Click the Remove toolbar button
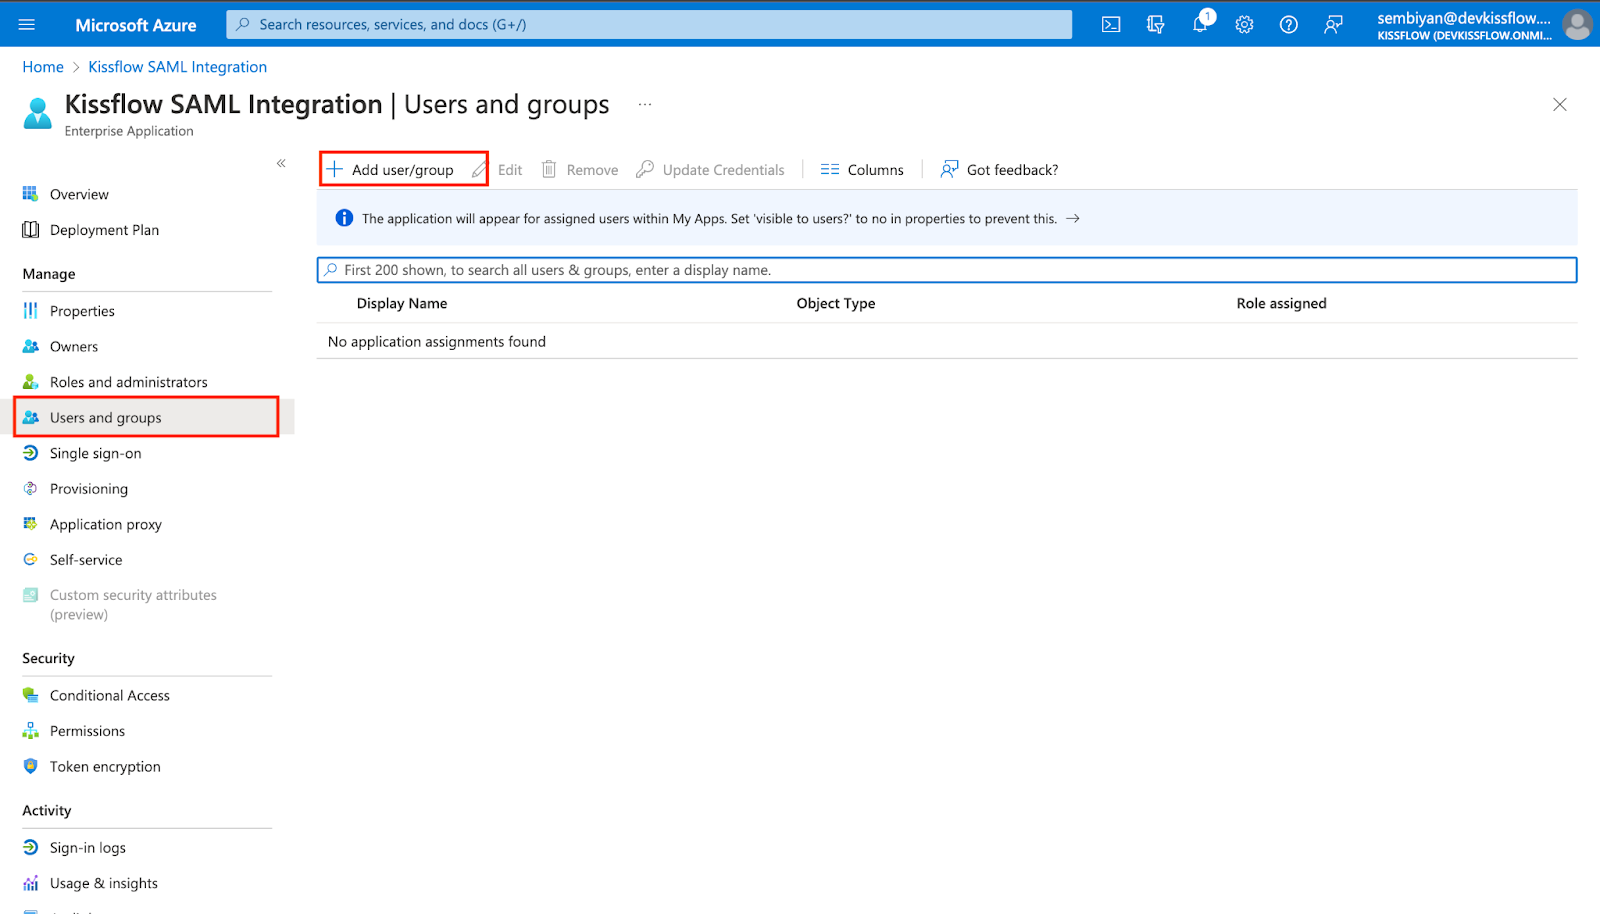This screenshot has width=1600, height=914. click(580, 170)
